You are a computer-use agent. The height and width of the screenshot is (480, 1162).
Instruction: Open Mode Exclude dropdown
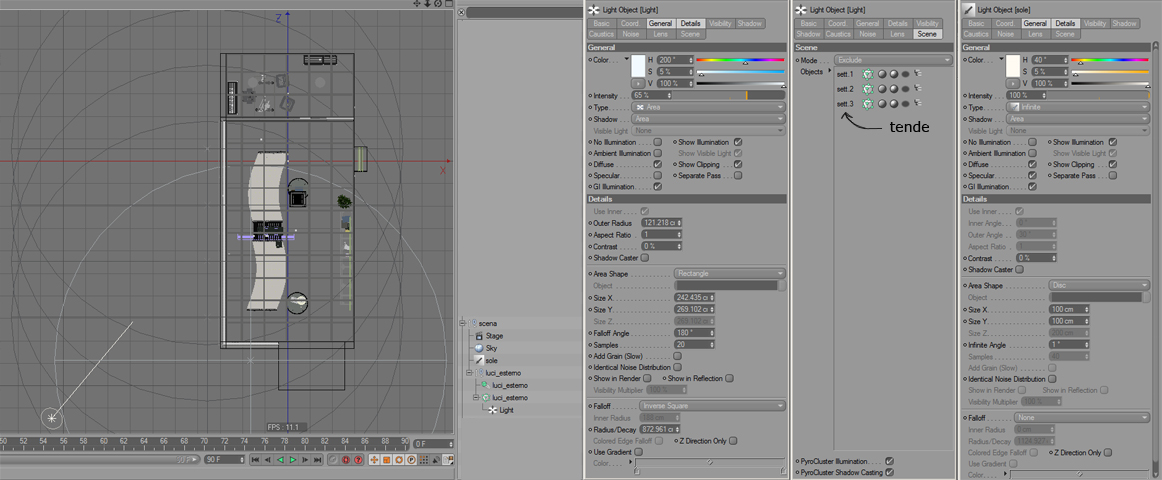(893, 60)
